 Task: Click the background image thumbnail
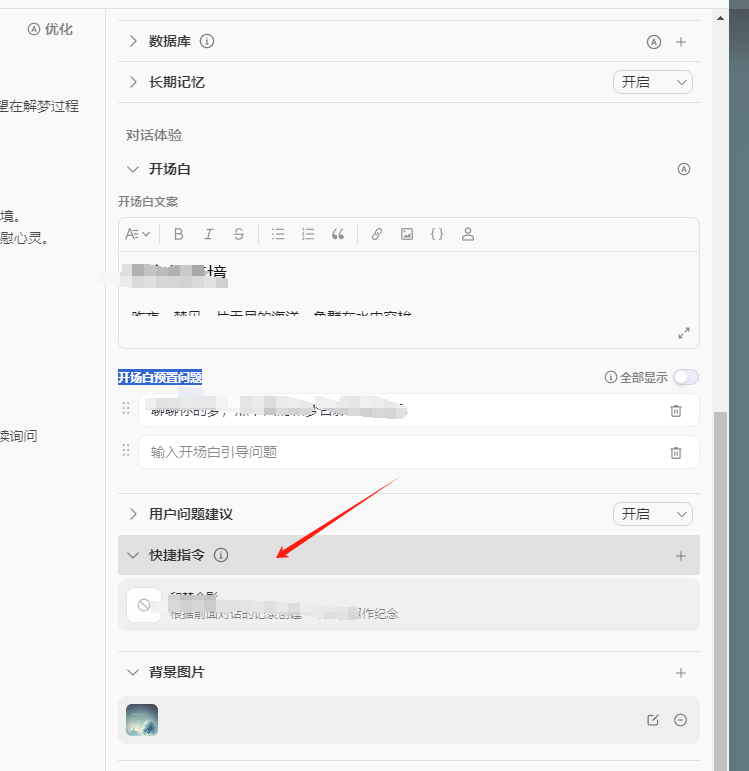point(142,720)
